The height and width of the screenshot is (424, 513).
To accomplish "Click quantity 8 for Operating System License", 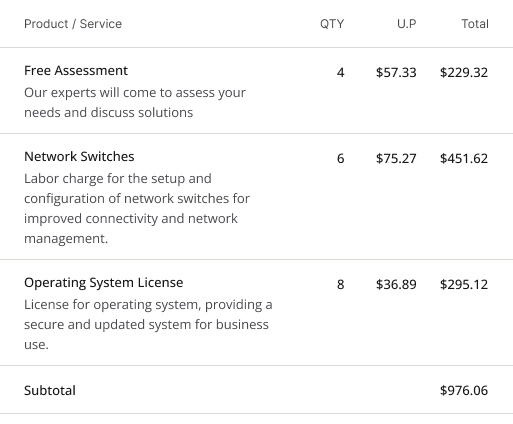I will point(340,285).
